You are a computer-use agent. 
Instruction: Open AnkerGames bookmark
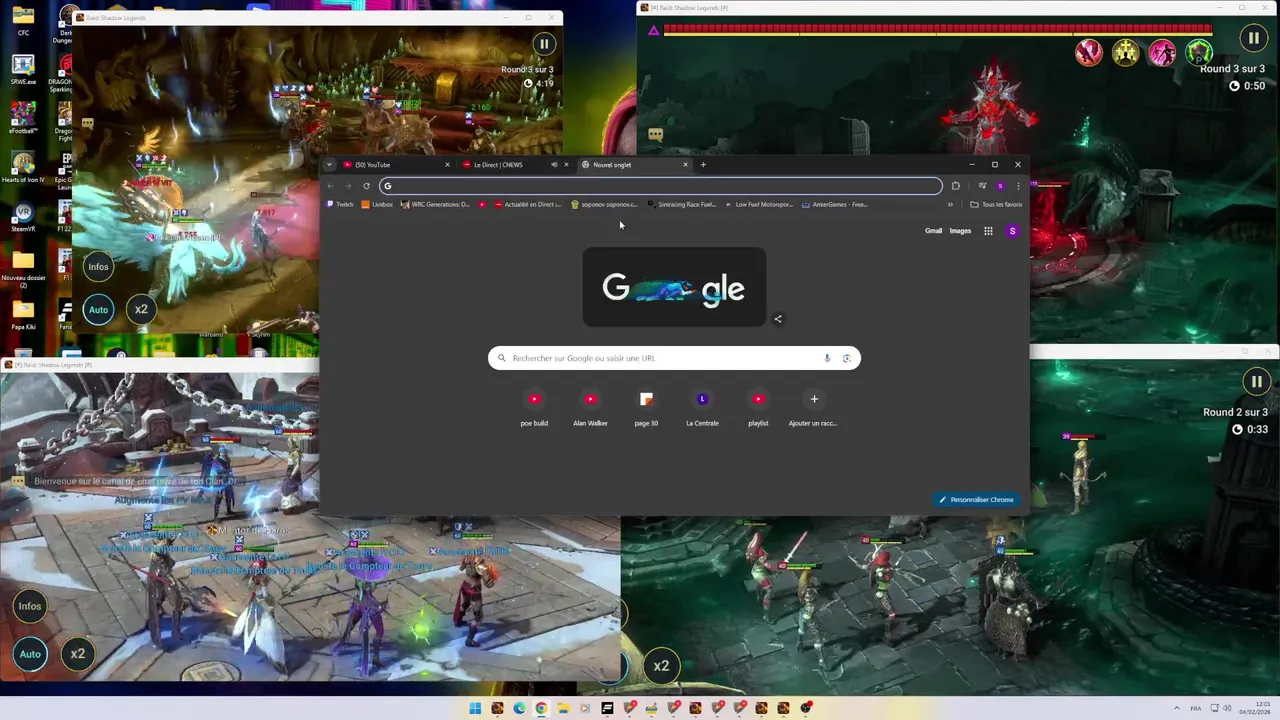(835, 204)
